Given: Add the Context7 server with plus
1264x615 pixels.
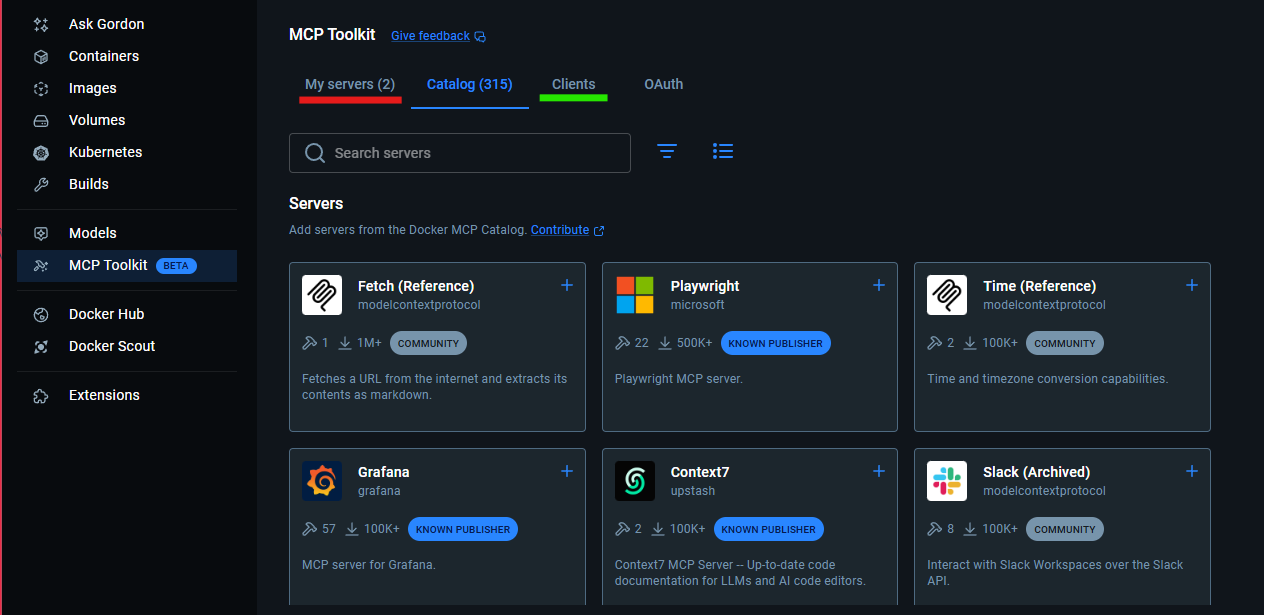Looking at the screenshot, I should click(x=879, y=471).
